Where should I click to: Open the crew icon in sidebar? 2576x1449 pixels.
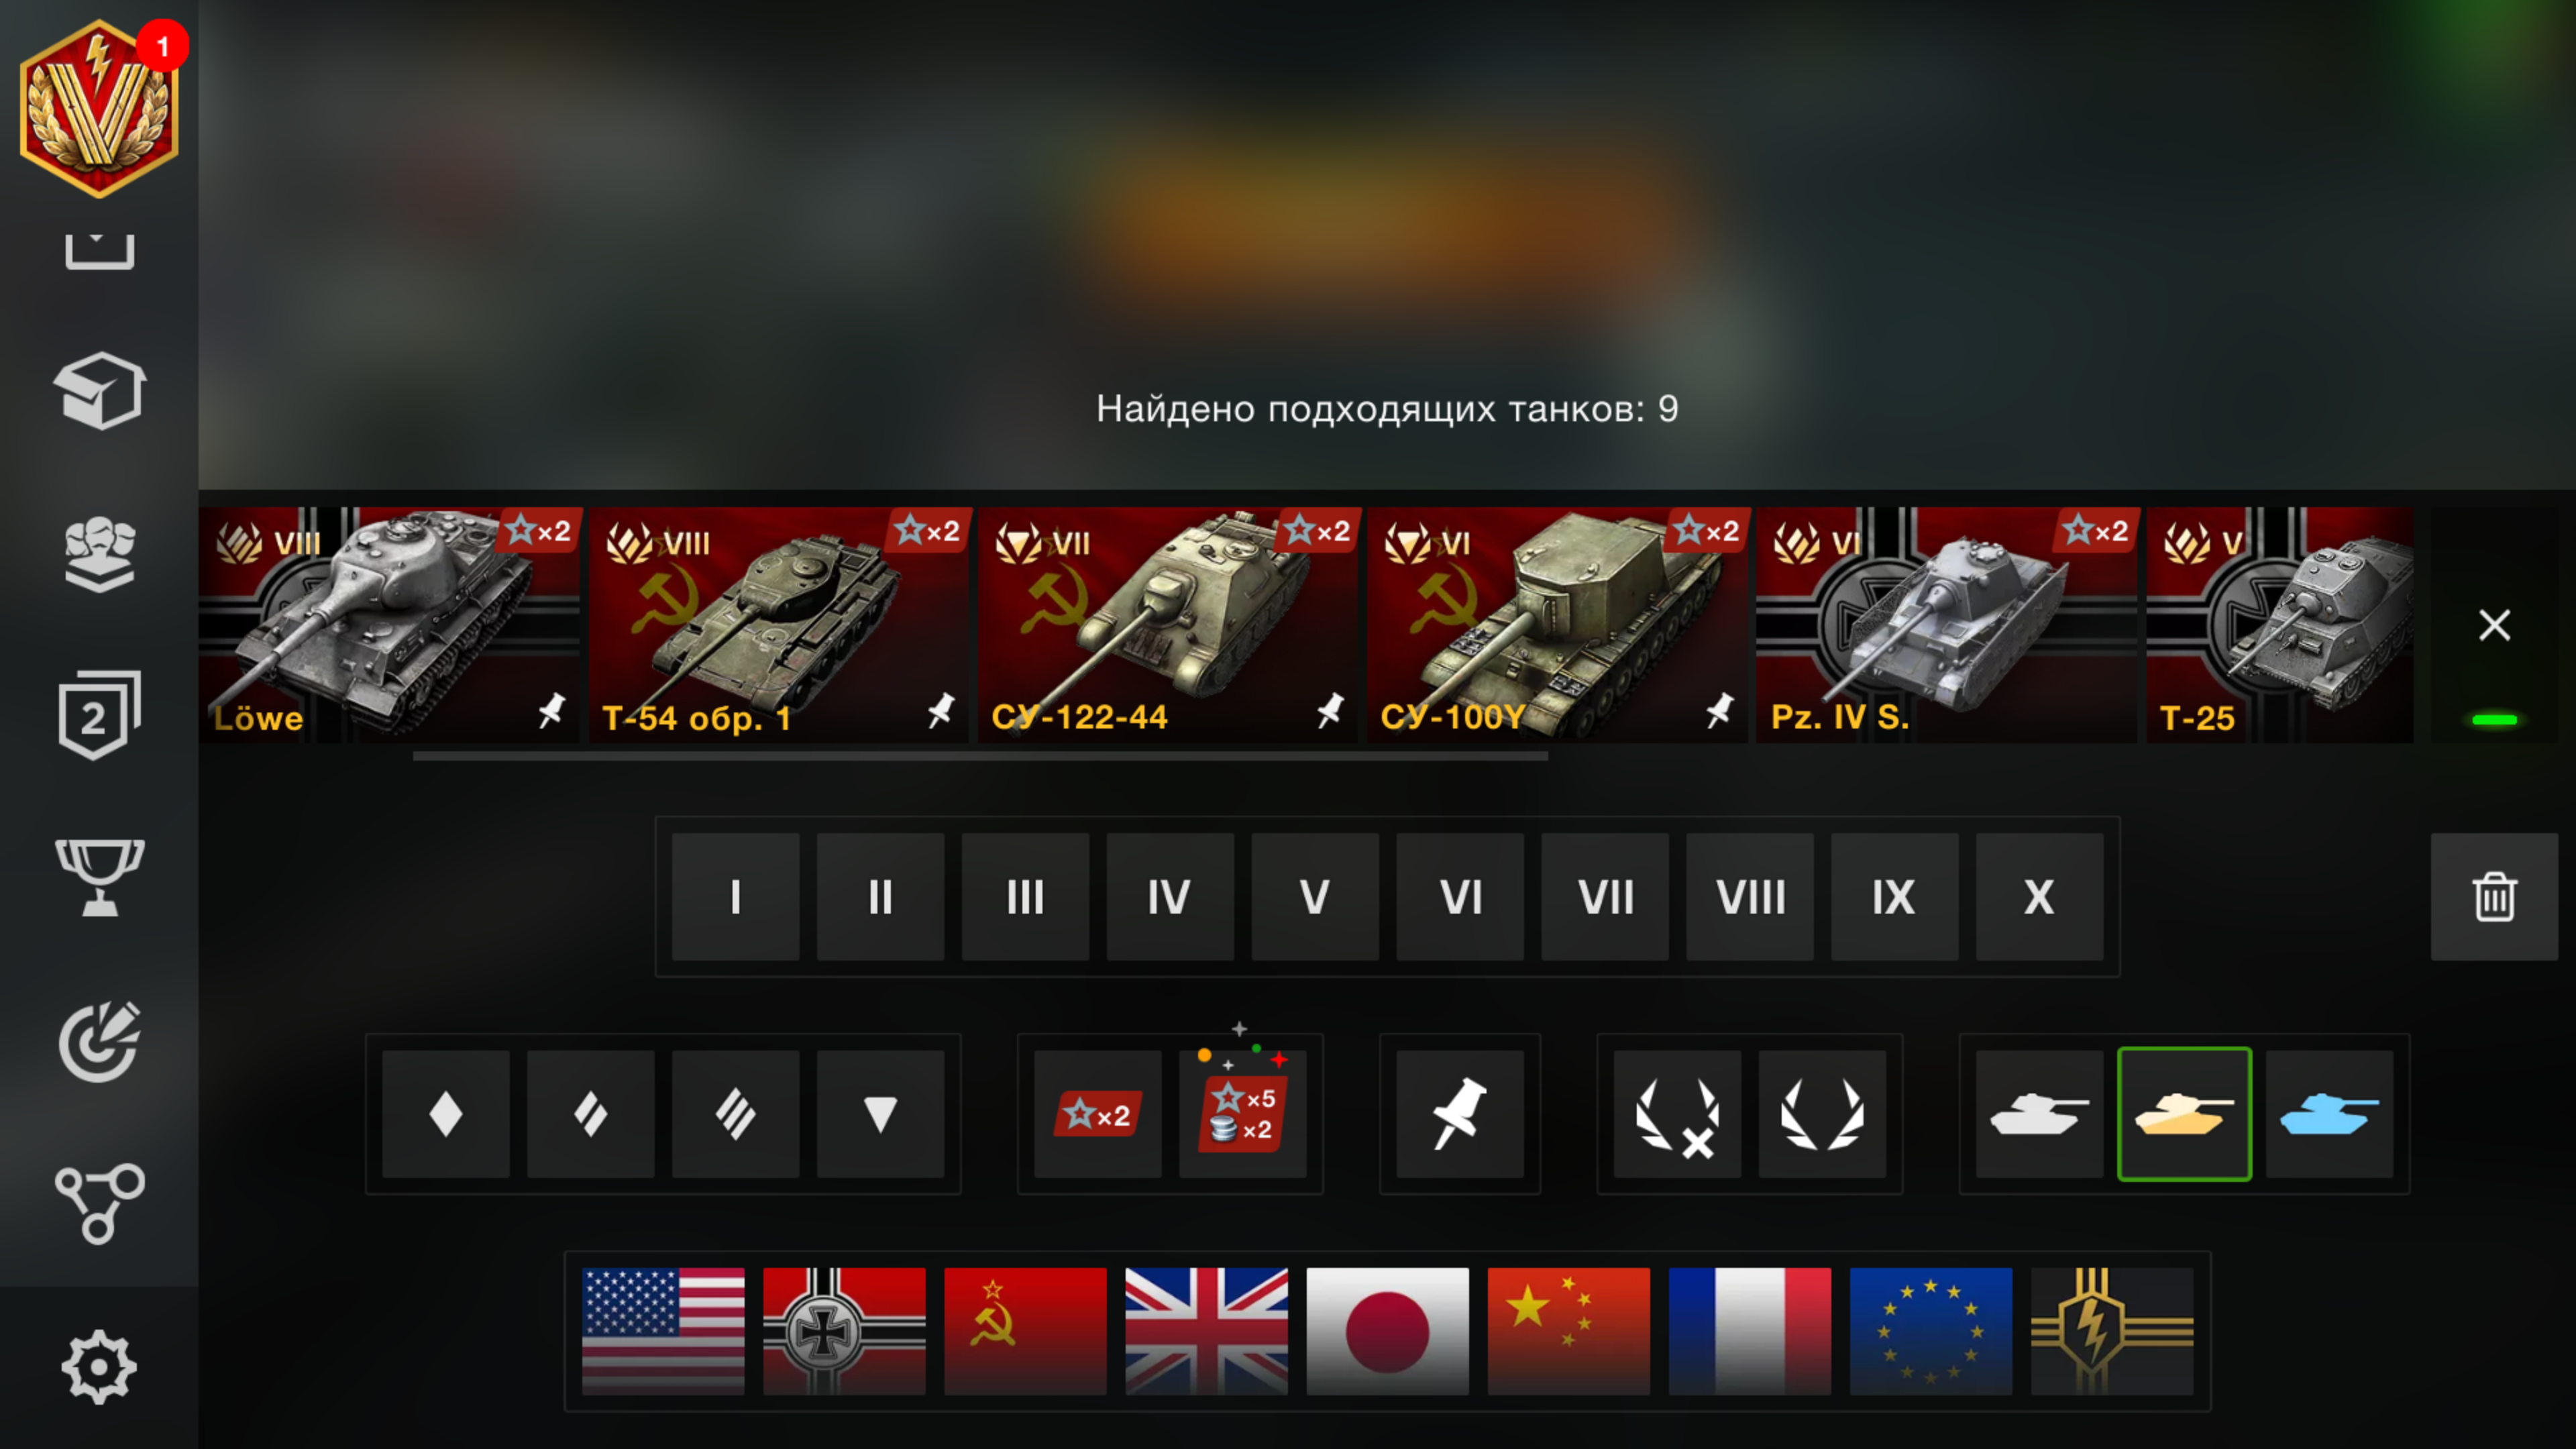(99, 554)
